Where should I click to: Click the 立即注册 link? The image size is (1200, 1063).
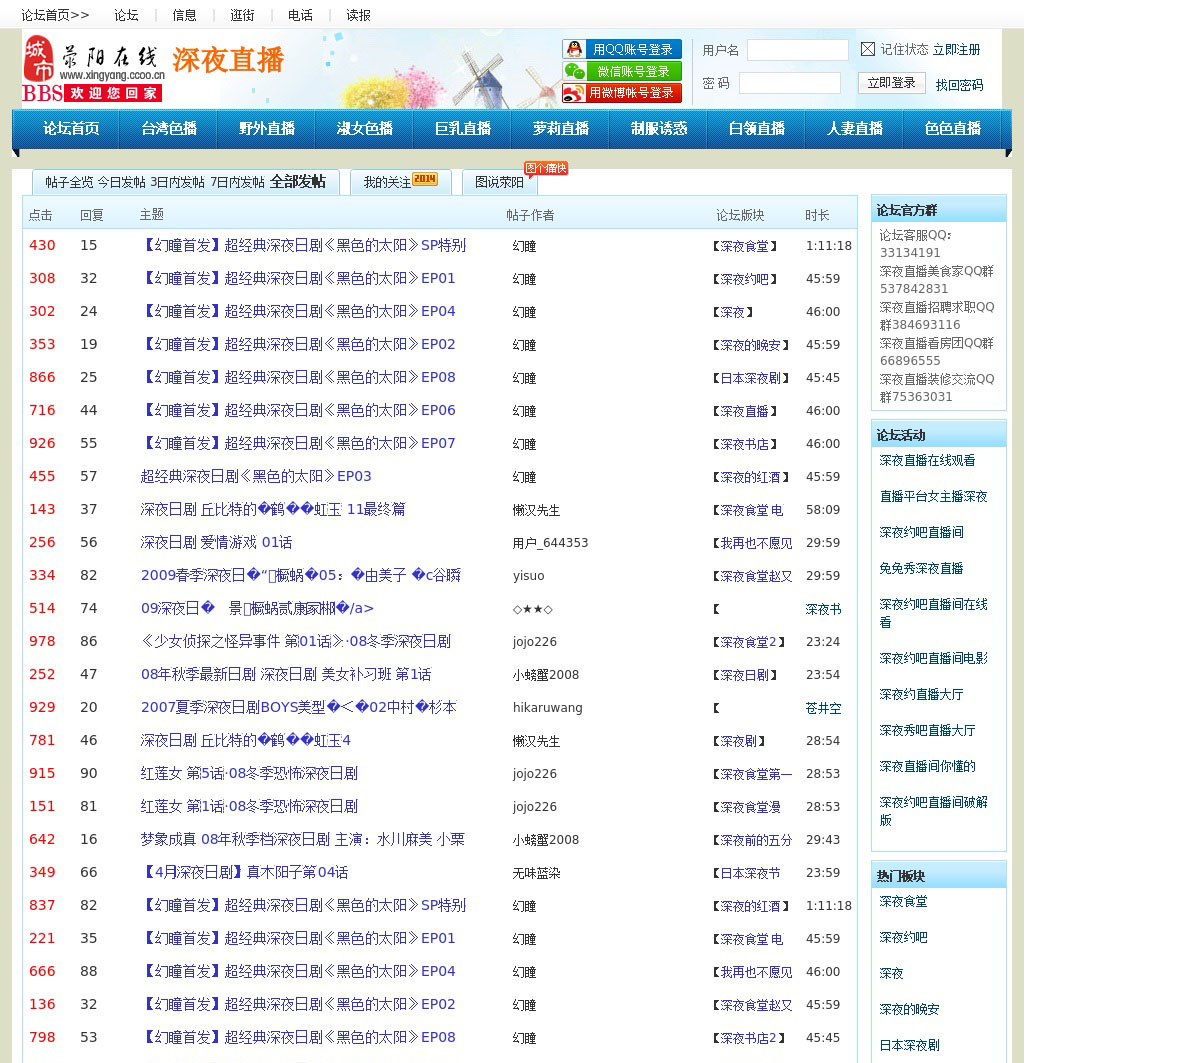(956, 49)
